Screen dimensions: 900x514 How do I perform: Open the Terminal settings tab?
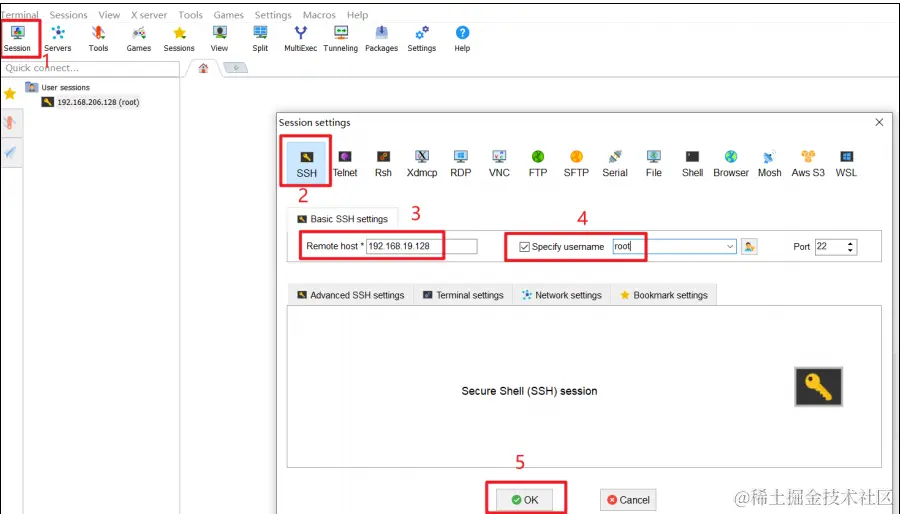(x=463, y=295)
